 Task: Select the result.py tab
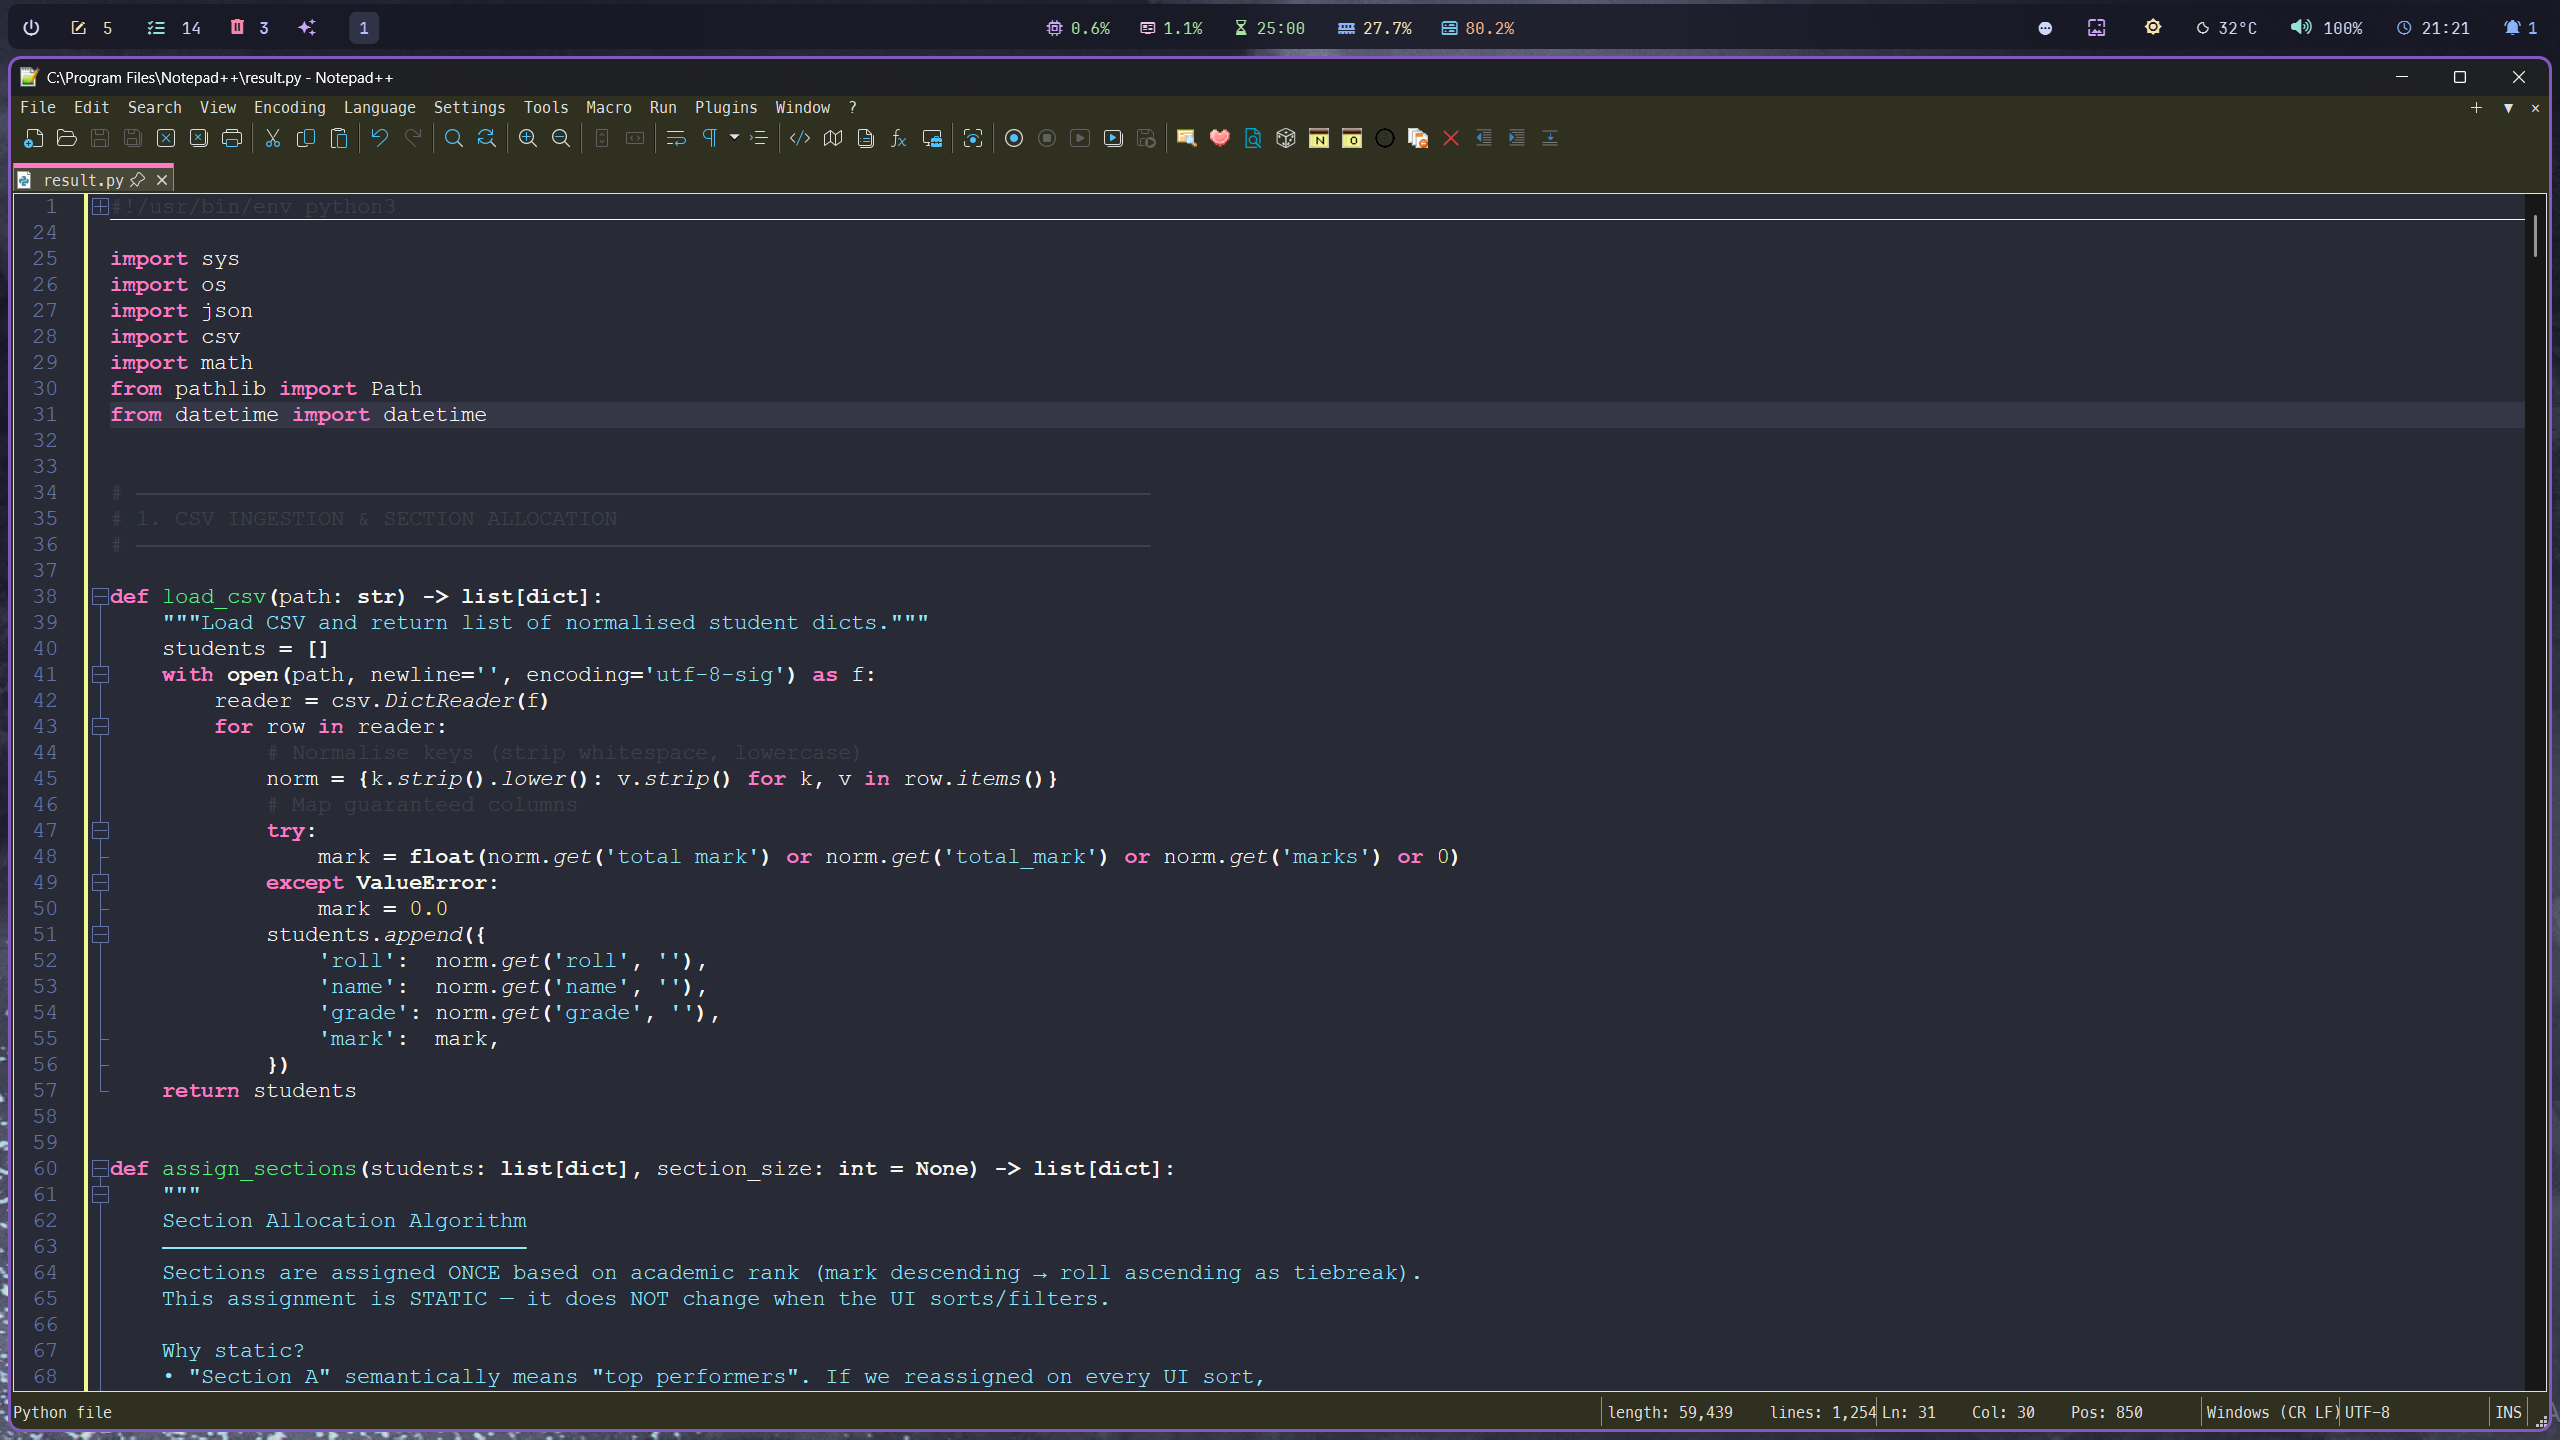click(83, 180)
